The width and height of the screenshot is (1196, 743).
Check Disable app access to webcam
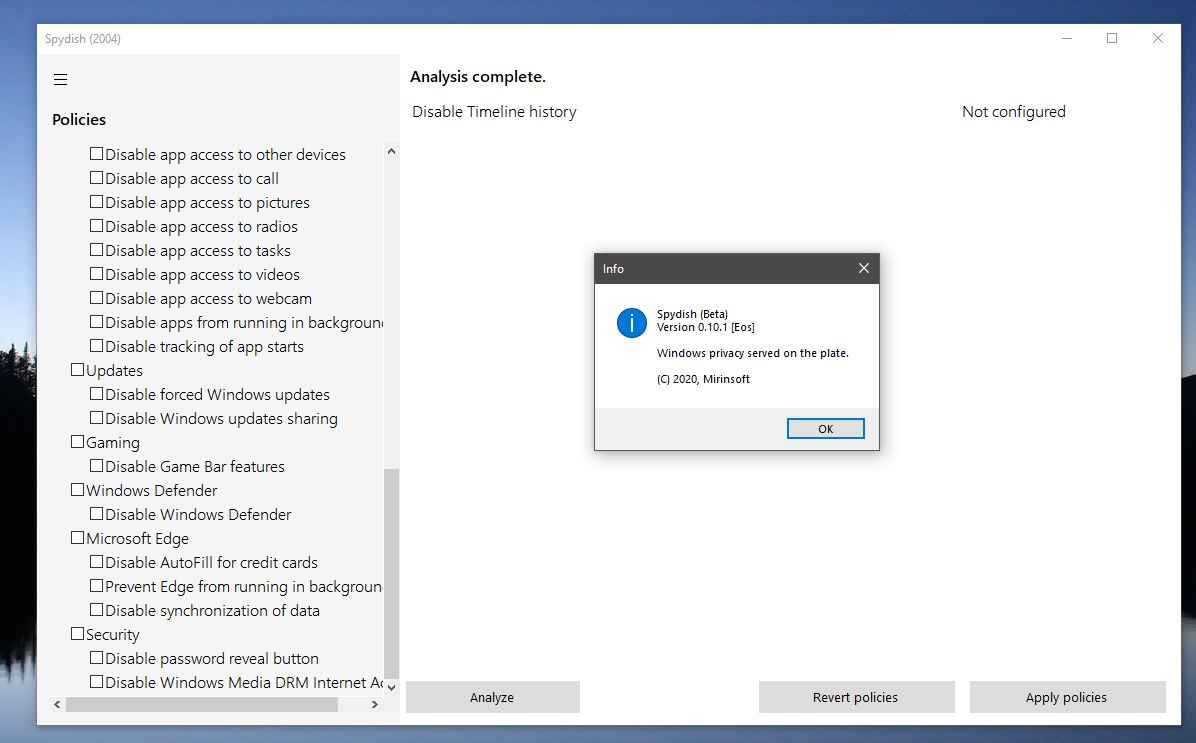[x=96, y=298]
